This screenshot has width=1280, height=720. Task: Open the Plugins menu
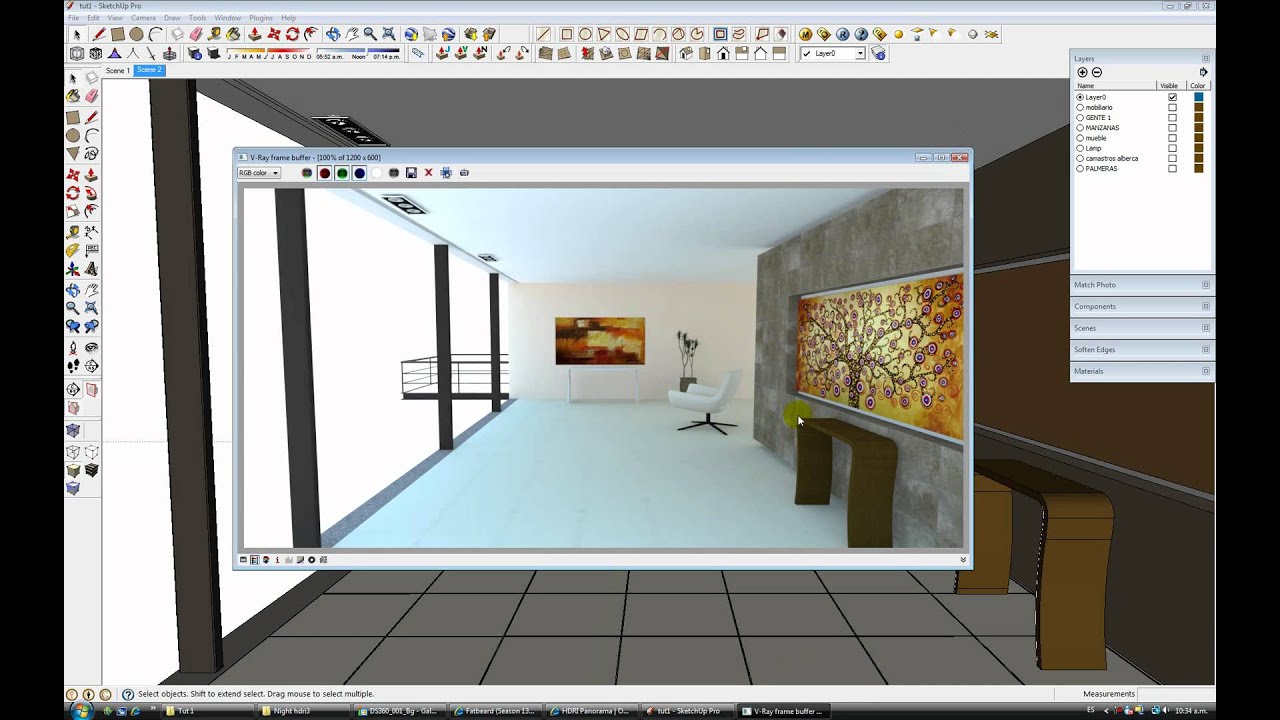click(x=261, y=18)
